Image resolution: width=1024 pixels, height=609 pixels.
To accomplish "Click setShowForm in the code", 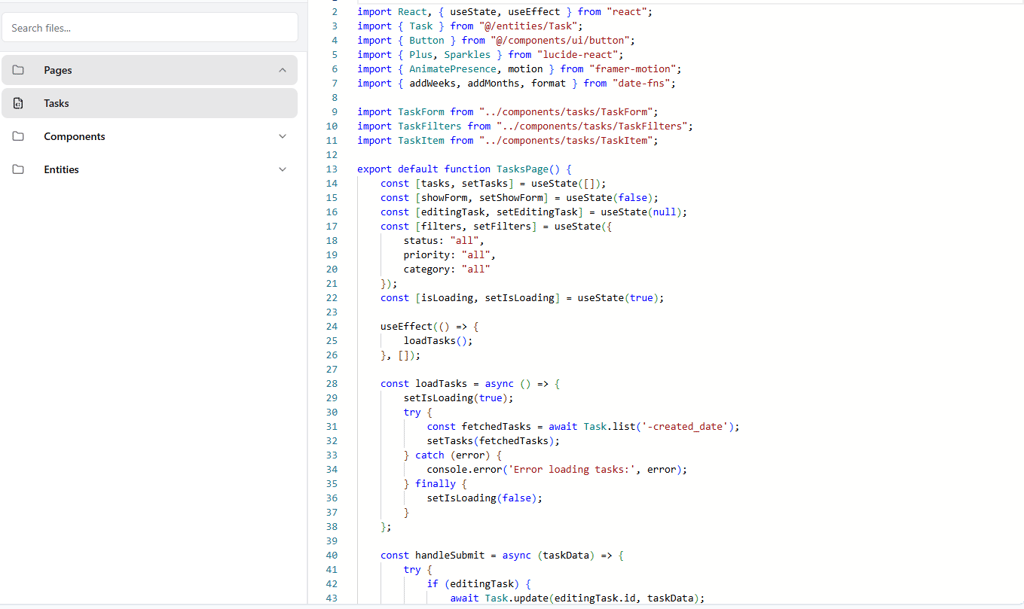I will coord(511,198).
